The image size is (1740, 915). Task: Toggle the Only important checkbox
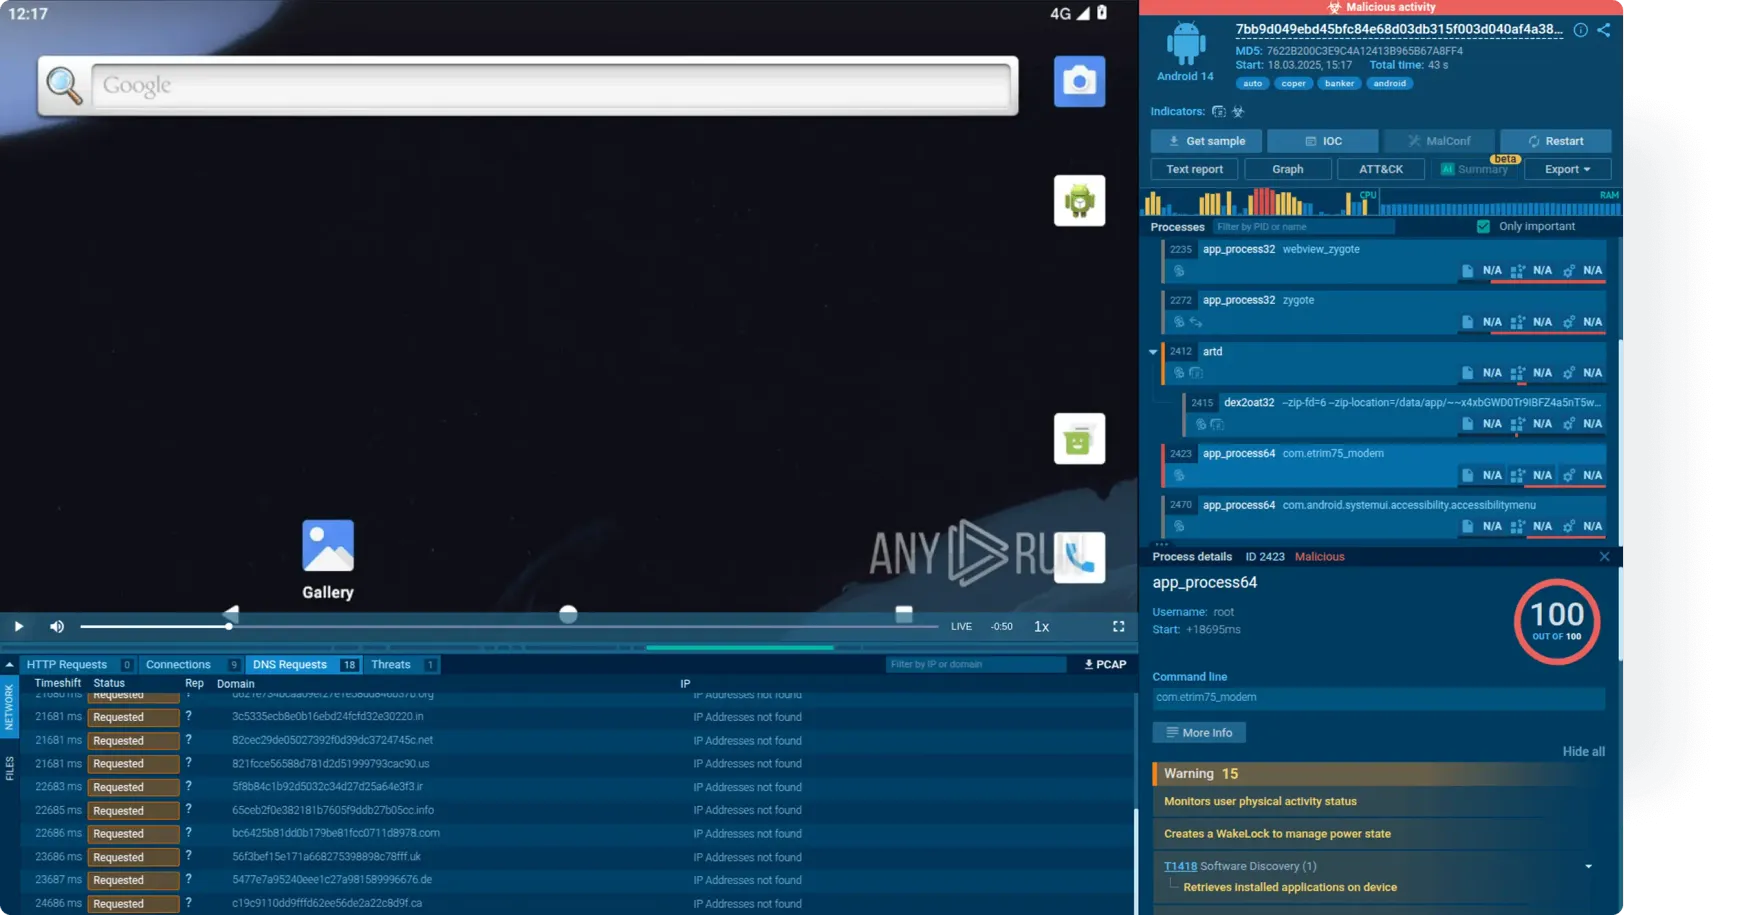(1483, 226)
